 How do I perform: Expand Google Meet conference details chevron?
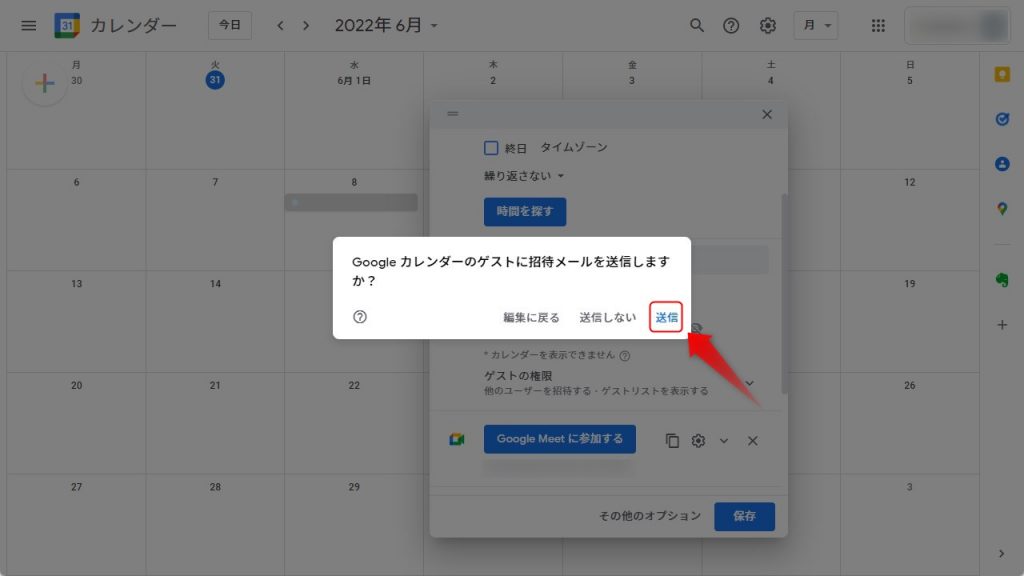(x=724, y=441)
